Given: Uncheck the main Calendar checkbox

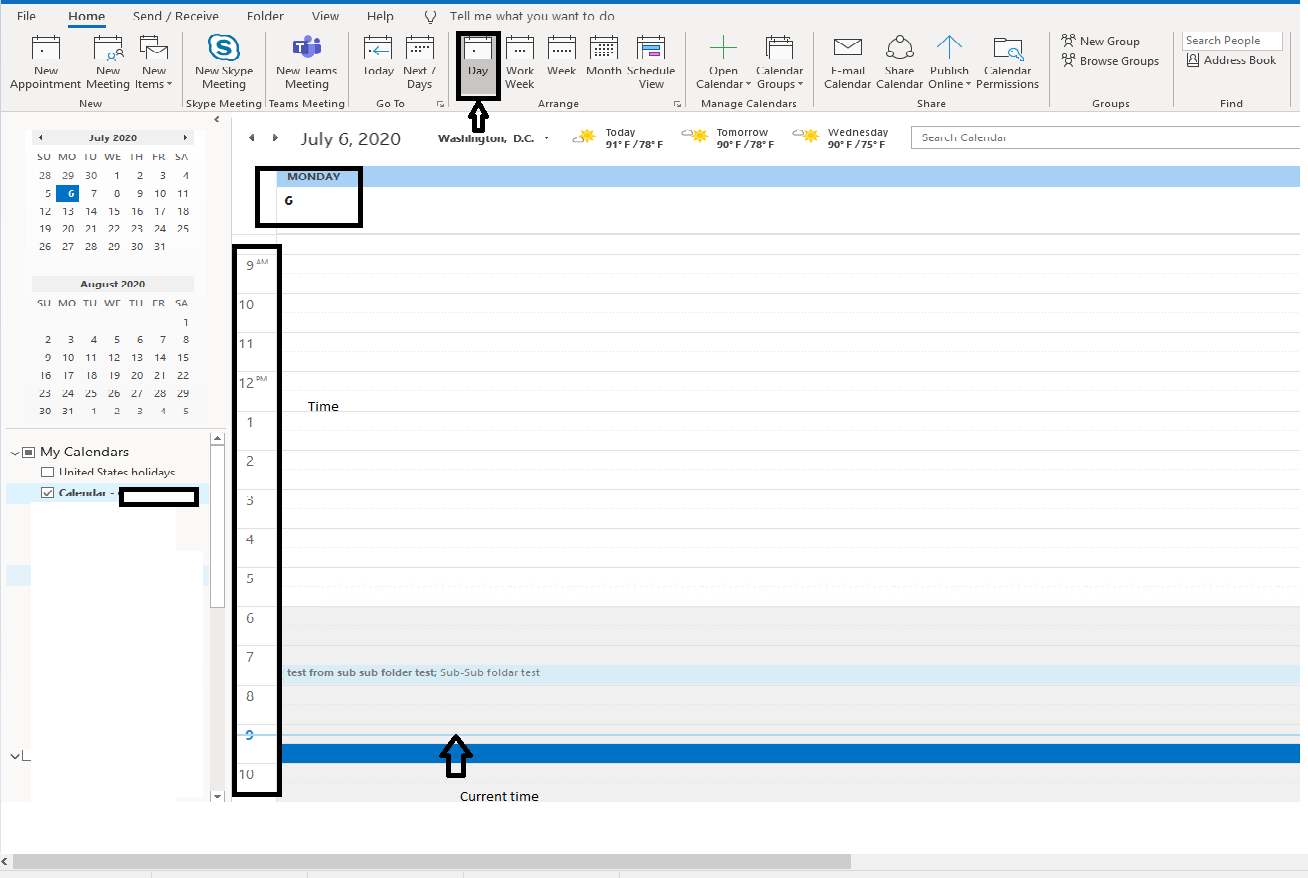Looking at the screenshot, I should point(47,493).
